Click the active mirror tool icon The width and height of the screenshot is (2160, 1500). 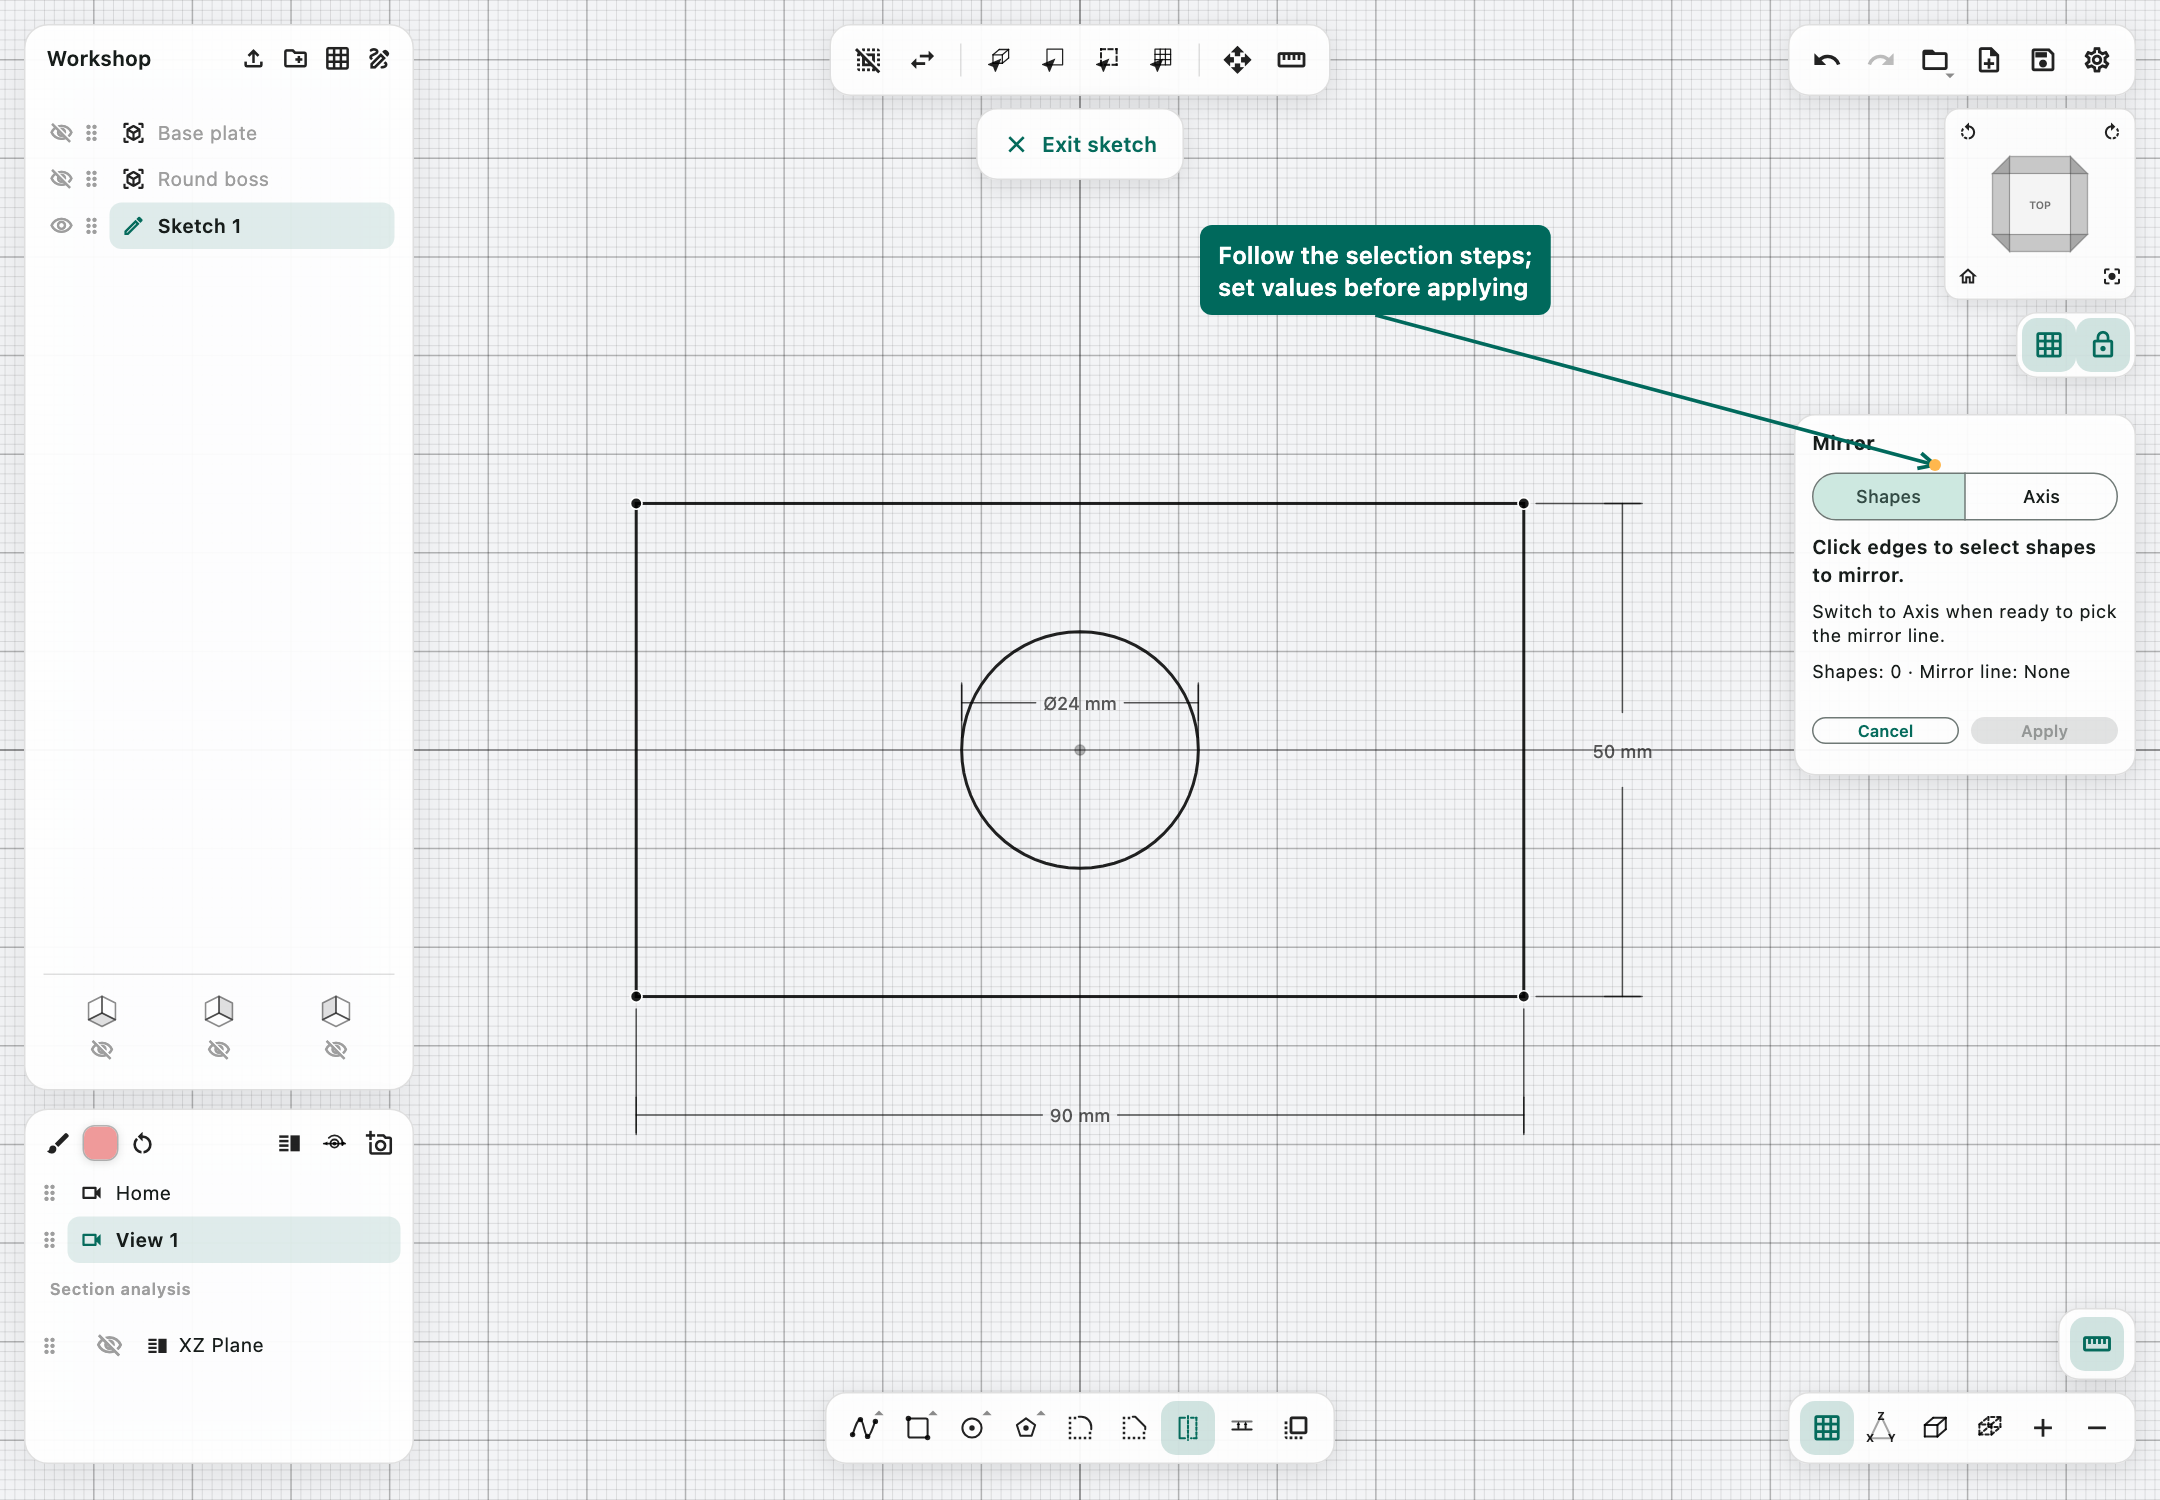click(x=1188, y=1428)
